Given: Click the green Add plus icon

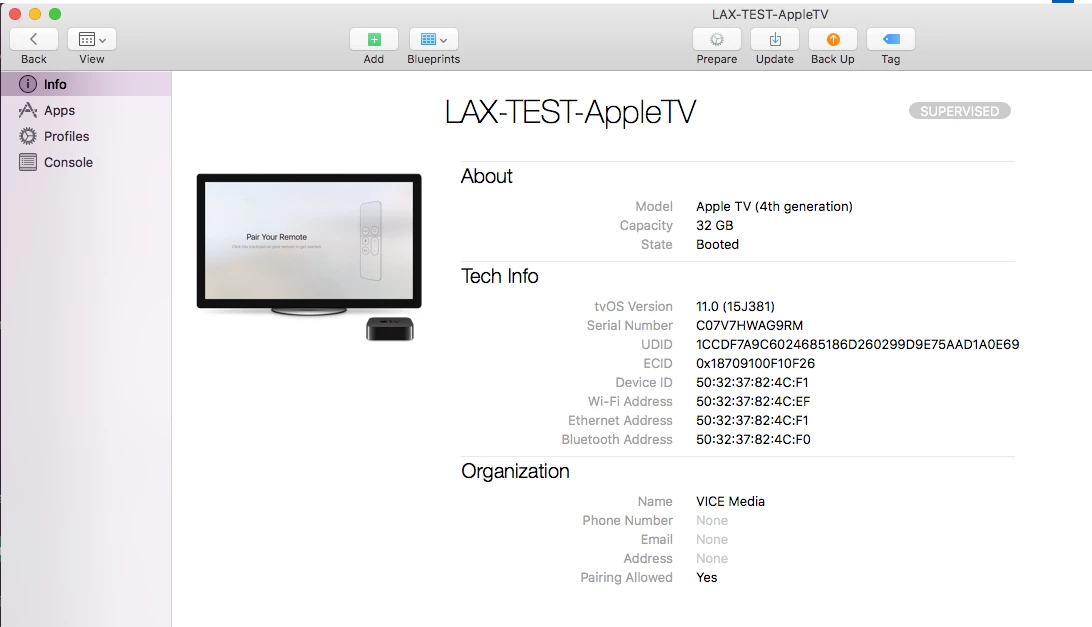Looking at the screenshot, I should click(x=374, y=39).
